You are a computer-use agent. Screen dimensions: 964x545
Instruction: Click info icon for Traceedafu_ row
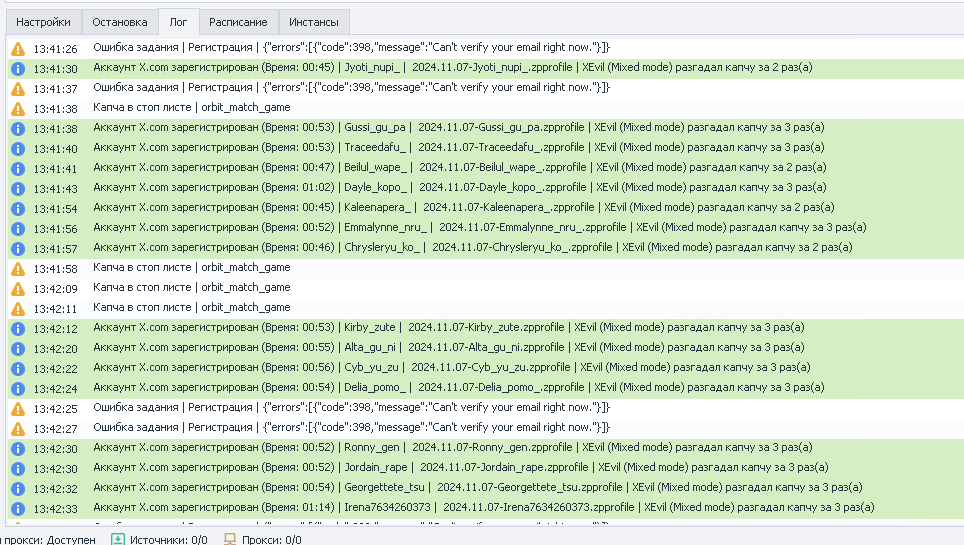pyautogui.click(x=18, y=149)
